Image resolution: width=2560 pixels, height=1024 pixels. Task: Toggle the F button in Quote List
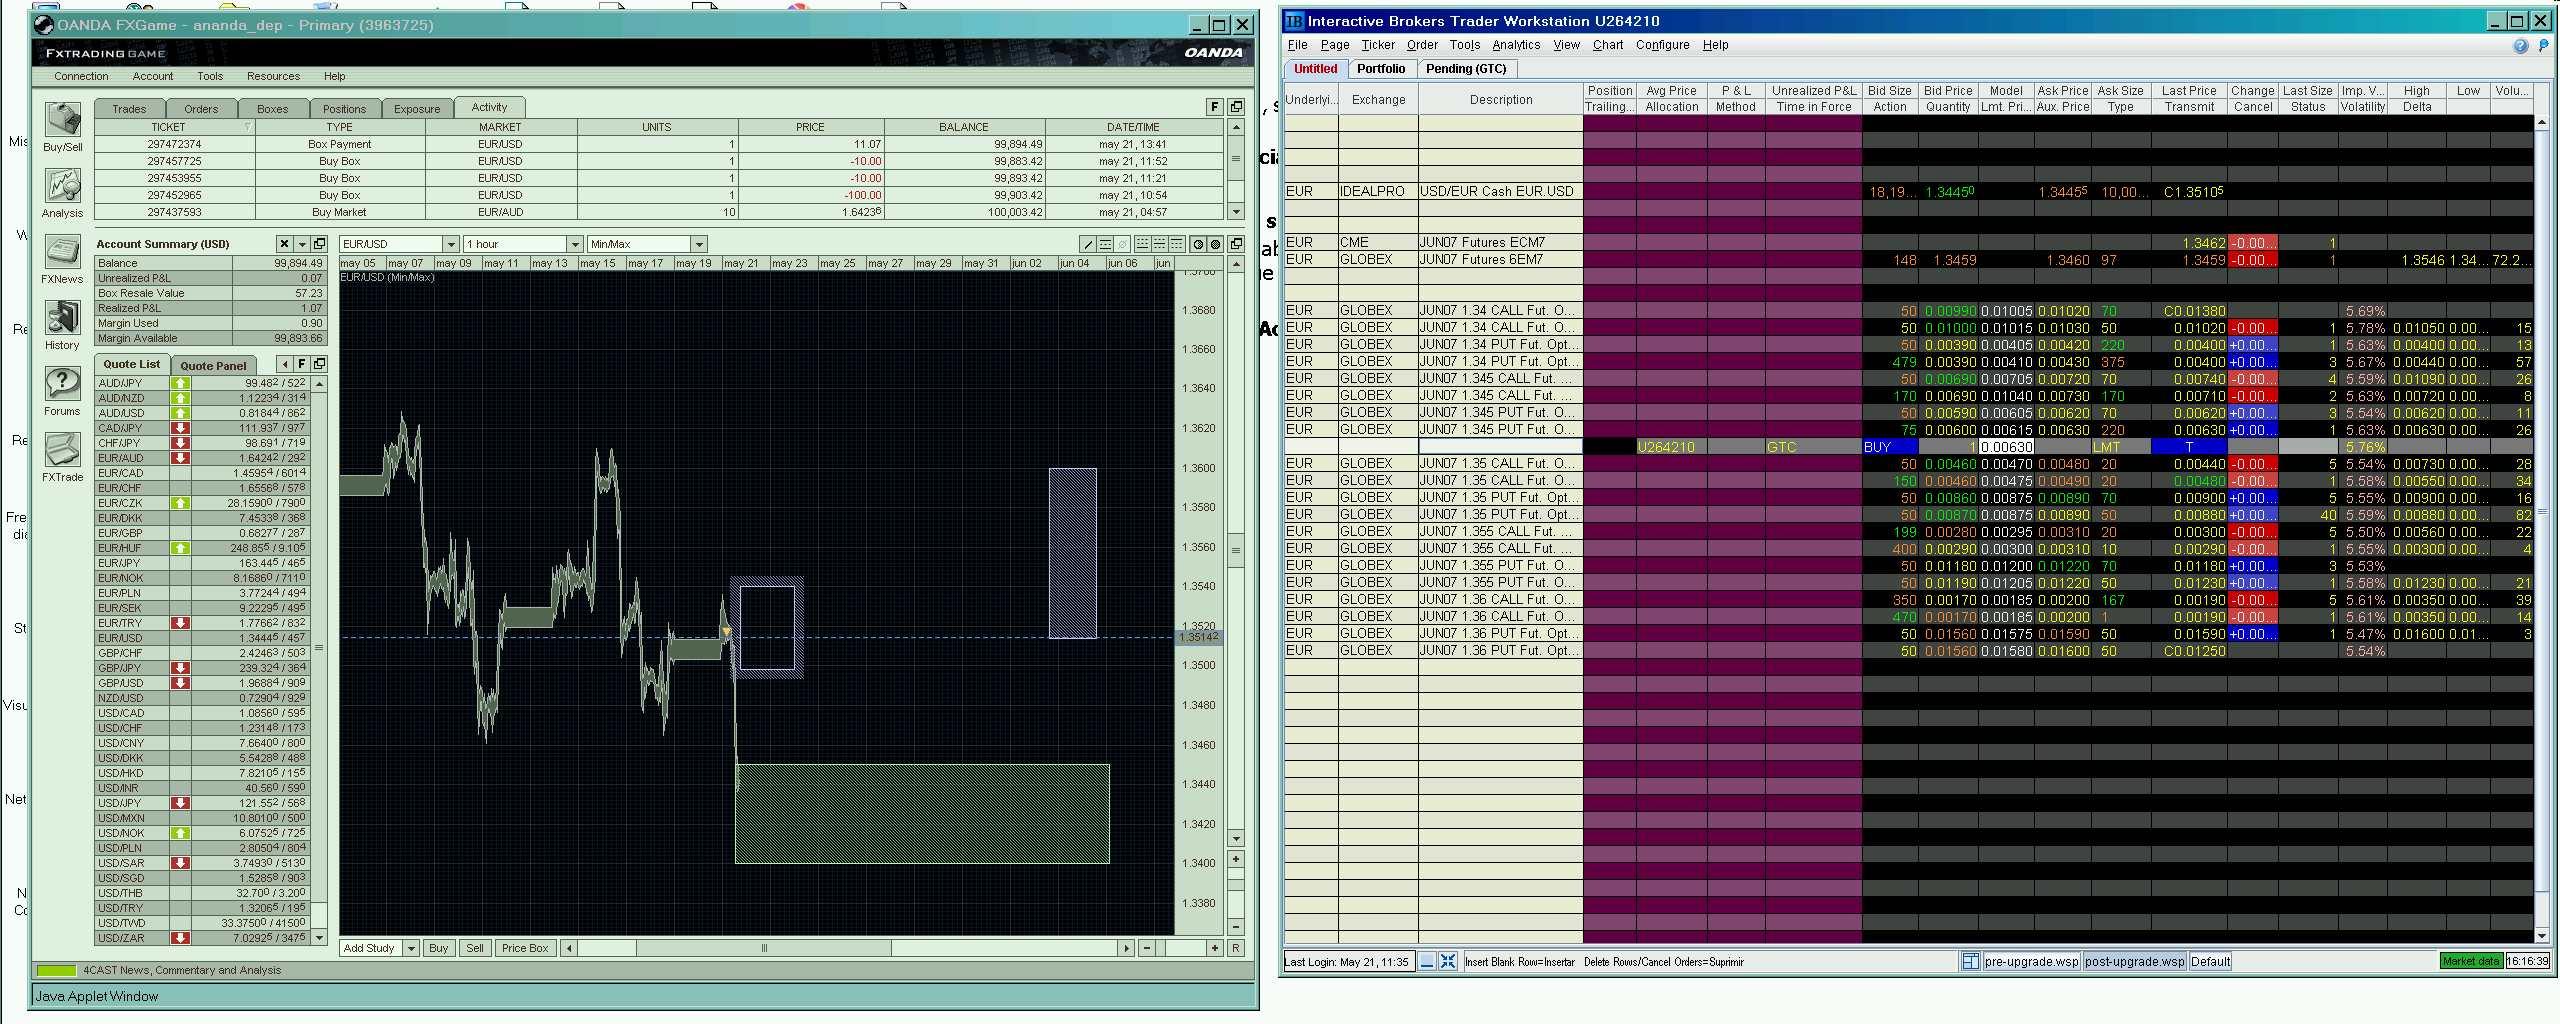coord(302,364)
